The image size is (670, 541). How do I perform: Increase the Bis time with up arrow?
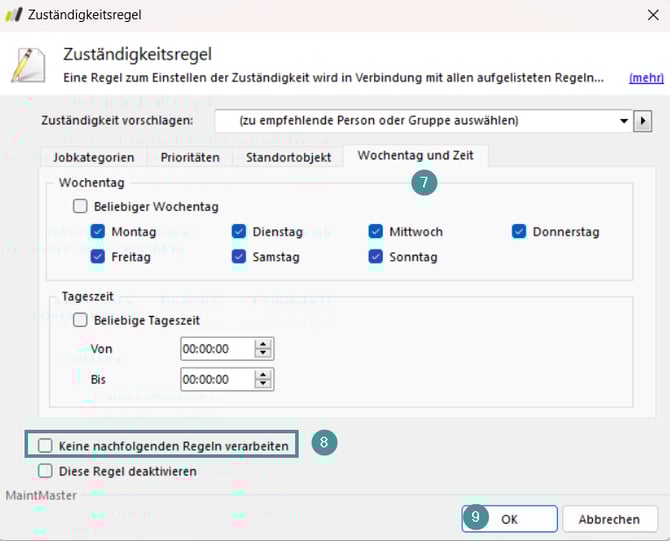pyautogui.click(x=263, y=375)
